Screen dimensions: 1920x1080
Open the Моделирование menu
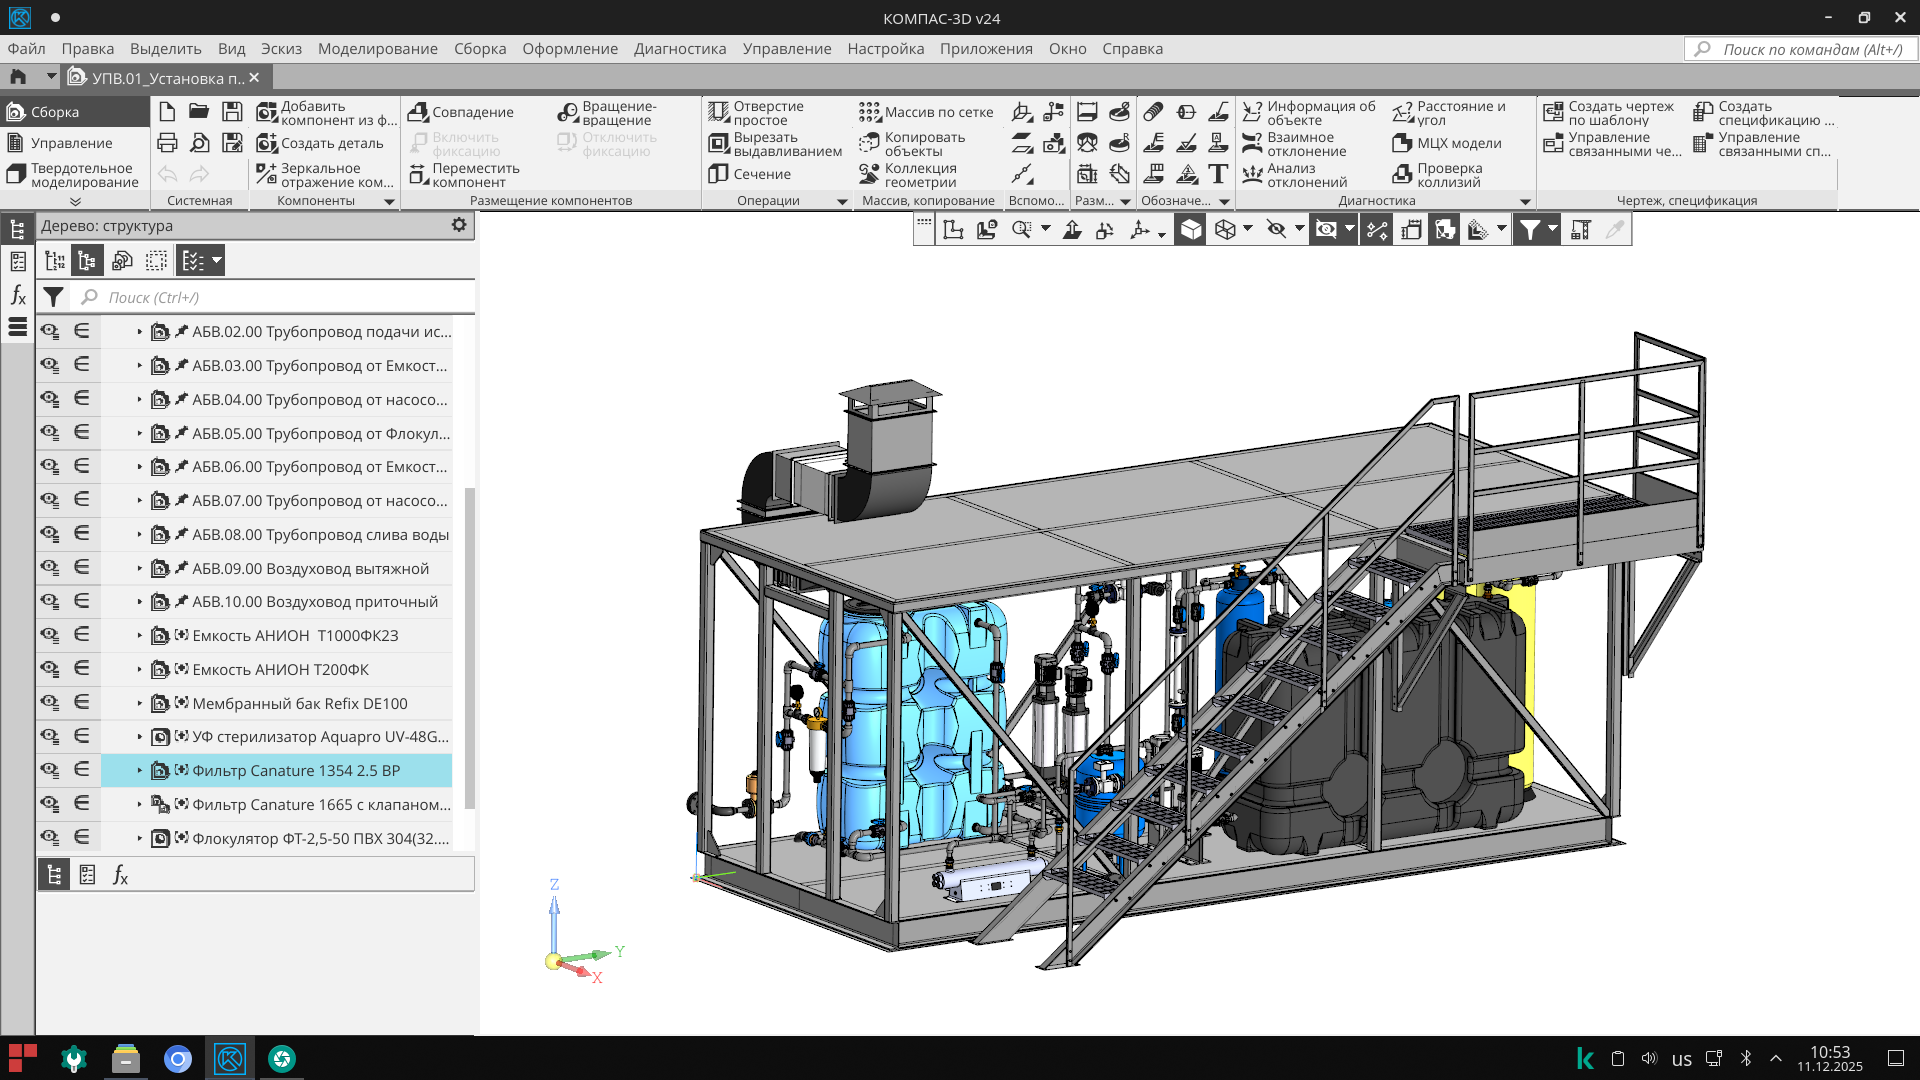point(377,48)
